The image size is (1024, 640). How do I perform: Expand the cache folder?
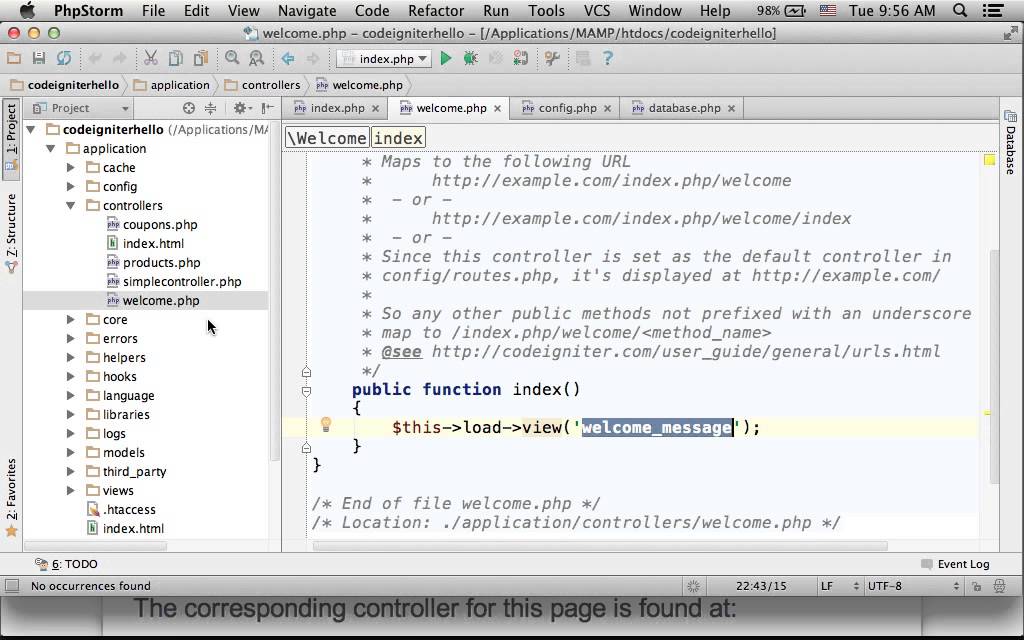point(71,168)
